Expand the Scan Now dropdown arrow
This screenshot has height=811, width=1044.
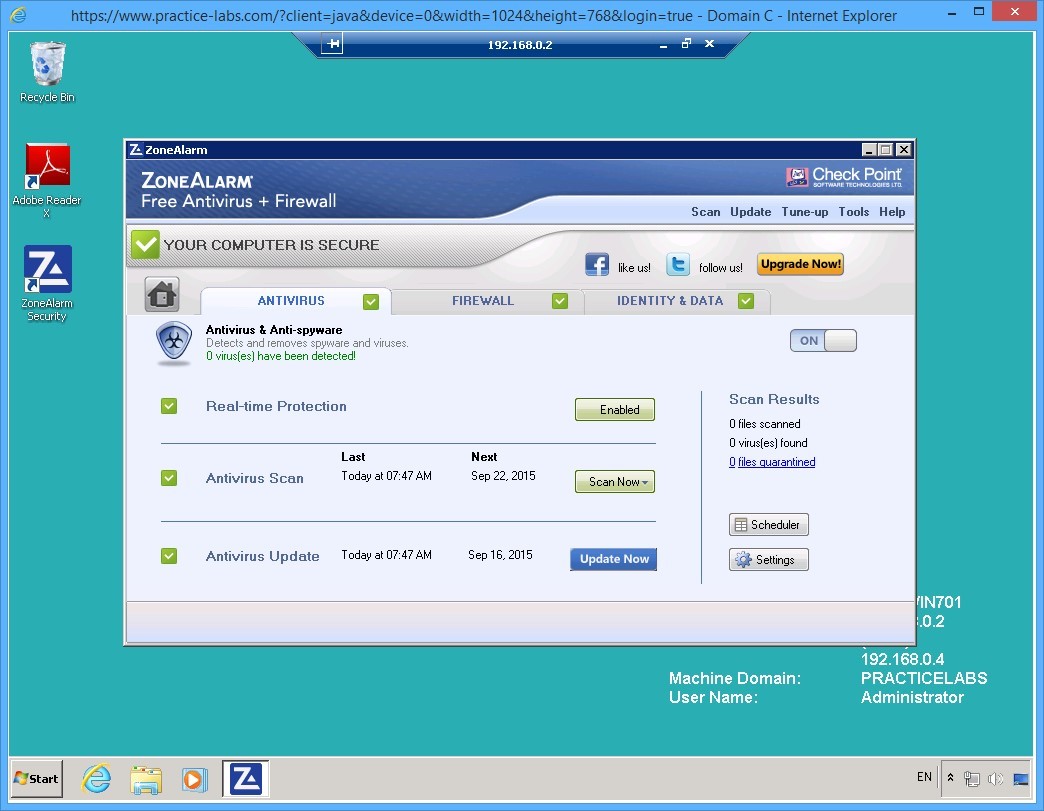(x=645, y=482)
